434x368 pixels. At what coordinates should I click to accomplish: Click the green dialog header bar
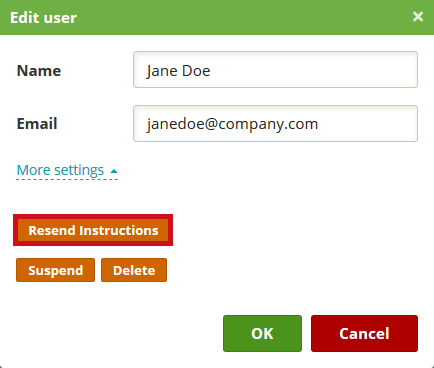coord(217,17)
